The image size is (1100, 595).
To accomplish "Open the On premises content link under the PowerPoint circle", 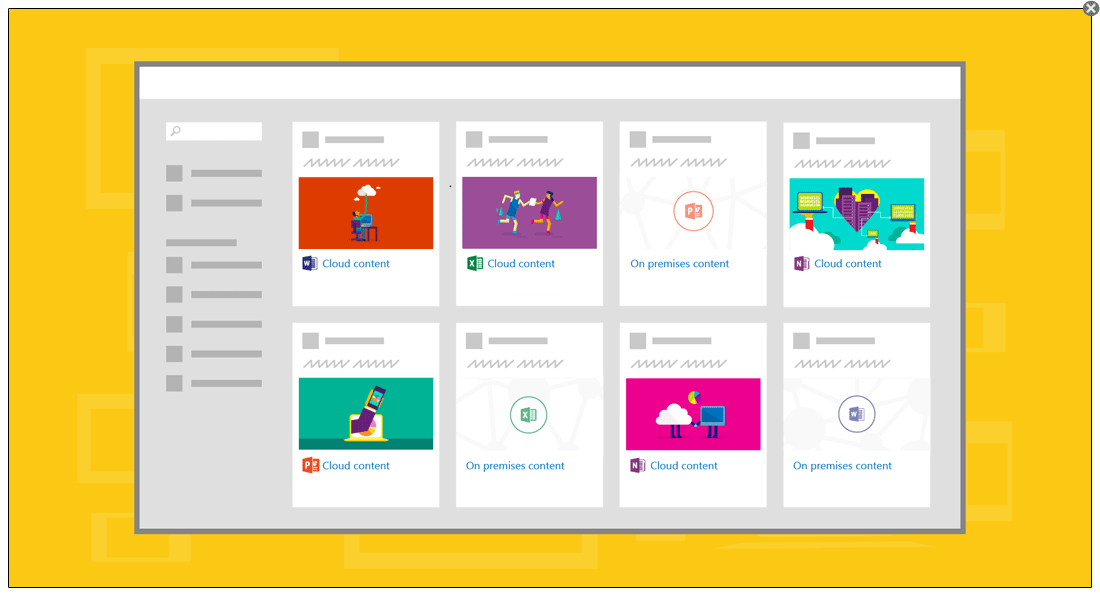I will 680,264.
